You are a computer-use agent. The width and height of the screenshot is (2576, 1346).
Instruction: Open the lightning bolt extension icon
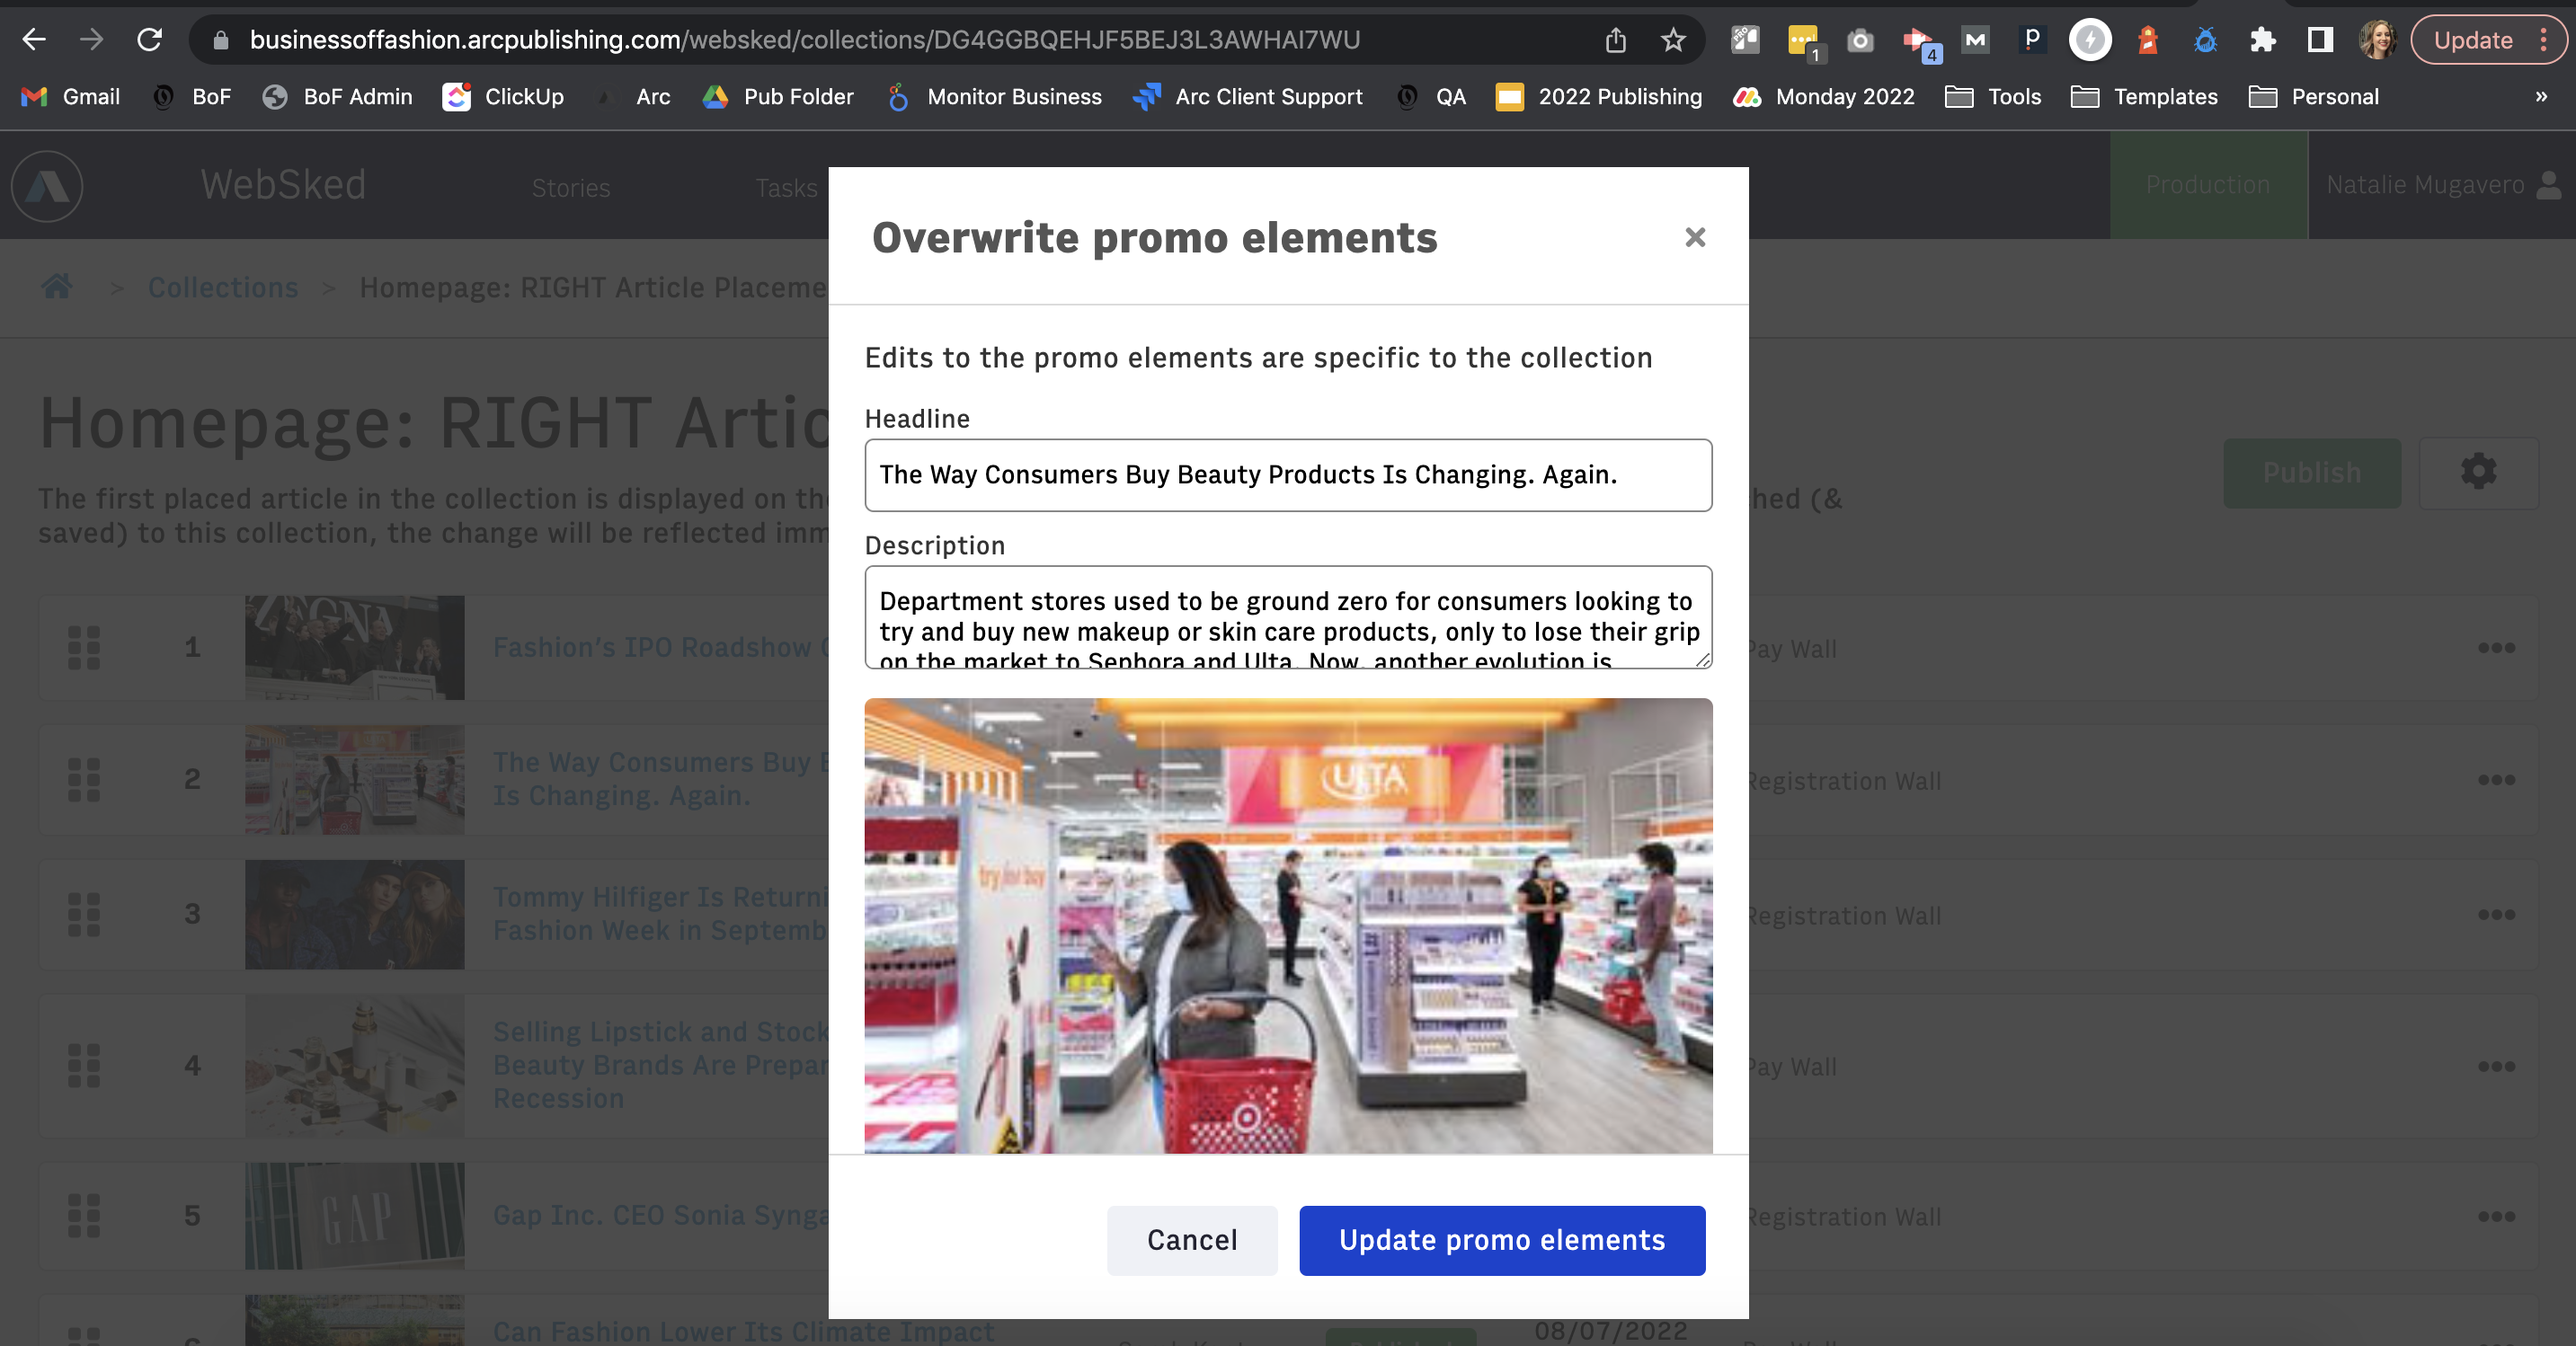[2090, 40]
